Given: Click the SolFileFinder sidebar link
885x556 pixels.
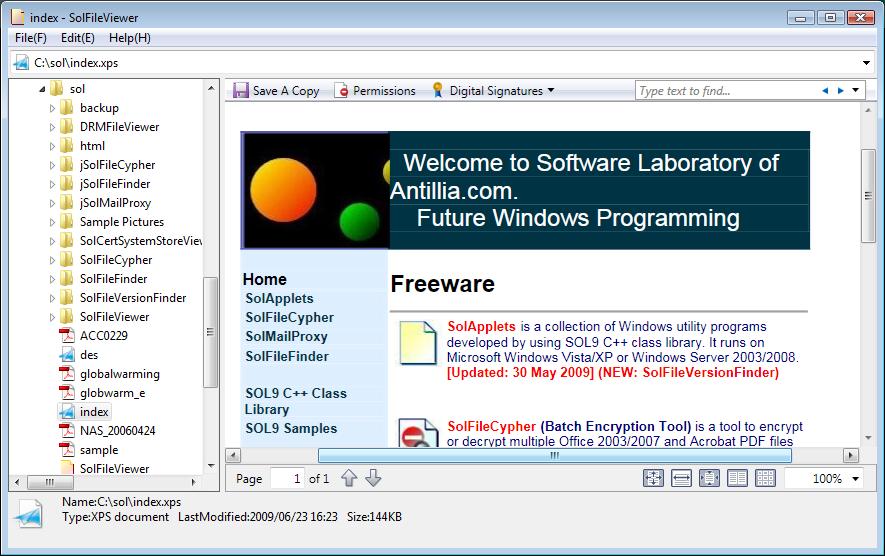Looking at the screenshot, I should tap(287, 356).
